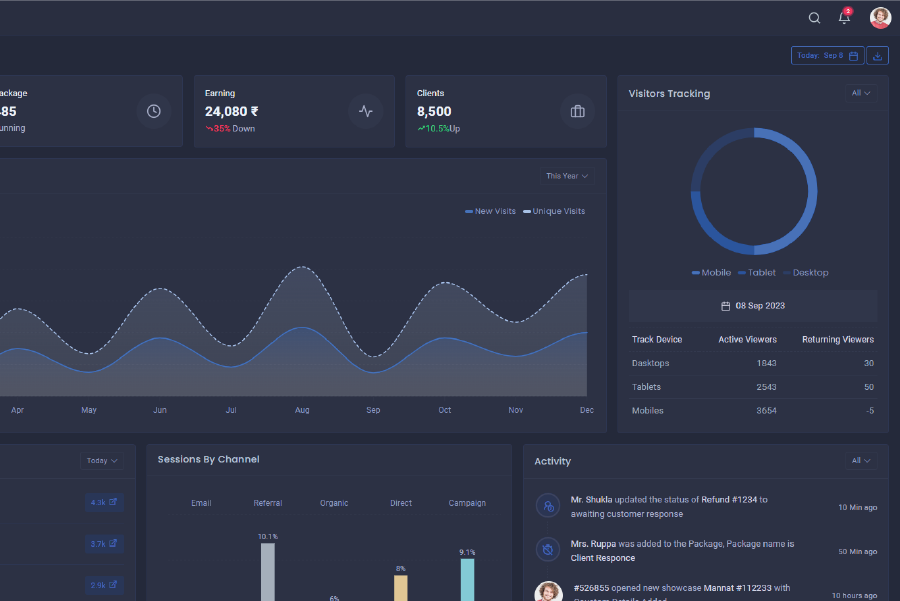Expand the All dropdown in Visitors Tracking
The width and height of the screenshot is (900, 601).
[x=861, y=93]
